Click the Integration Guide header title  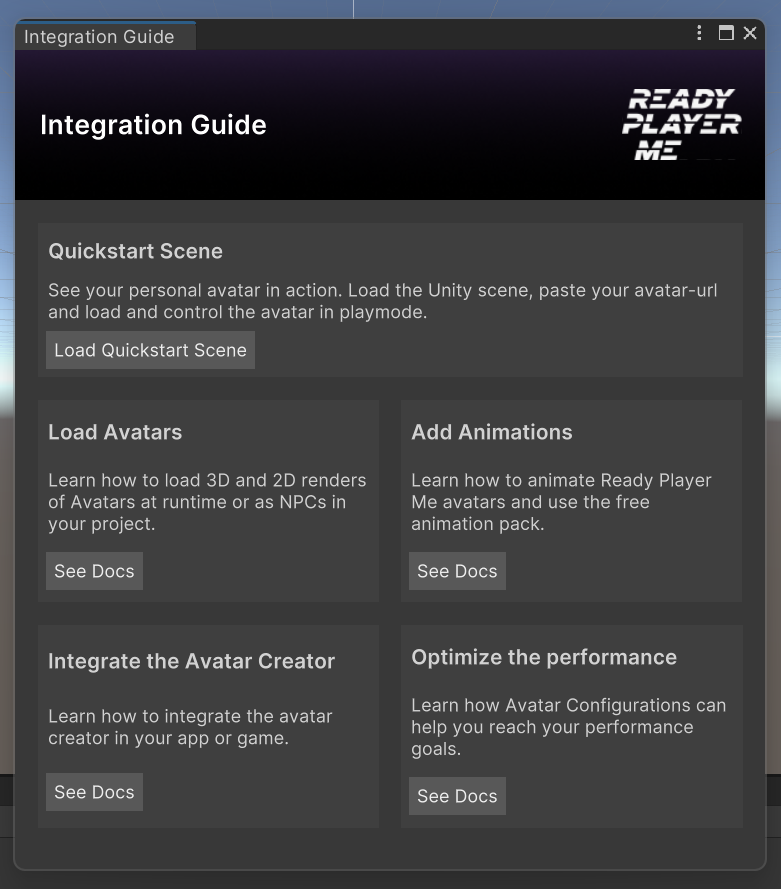[x=153, y=125]
